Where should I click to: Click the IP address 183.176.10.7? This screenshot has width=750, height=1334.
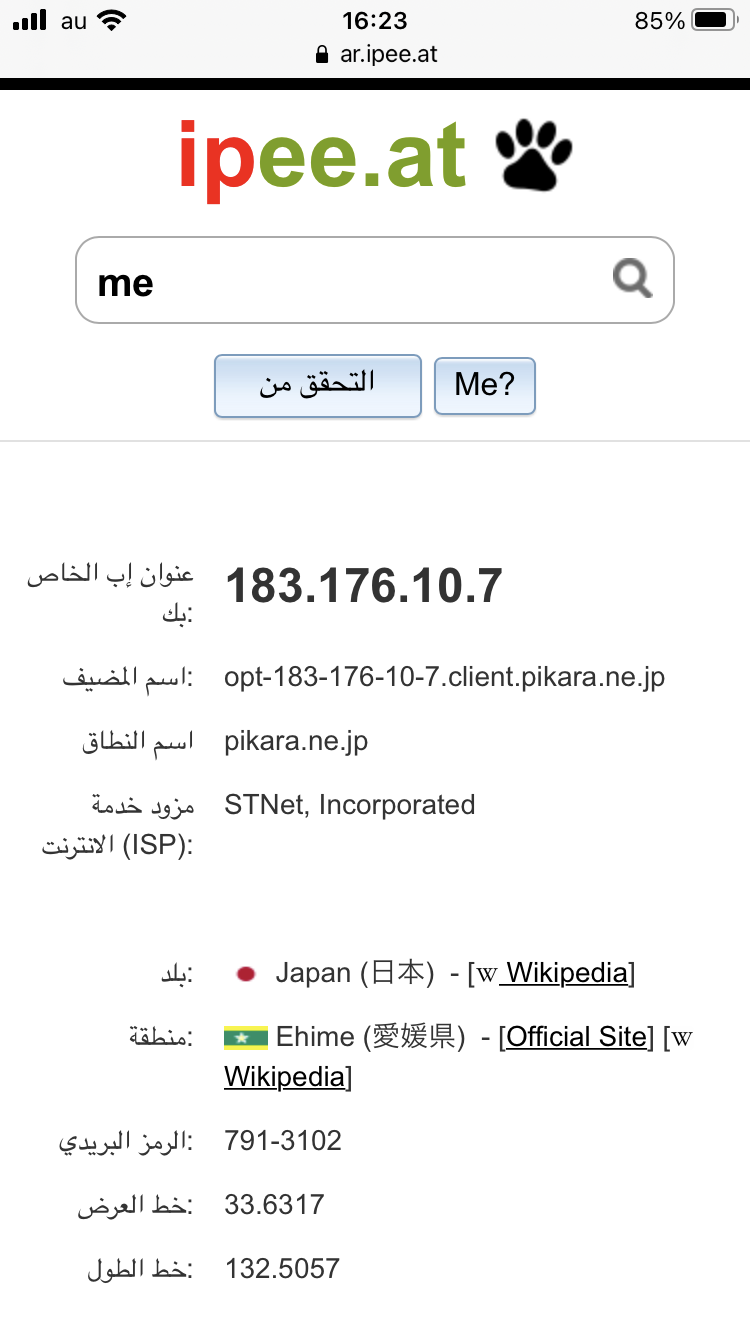click(x=363, y=586)
